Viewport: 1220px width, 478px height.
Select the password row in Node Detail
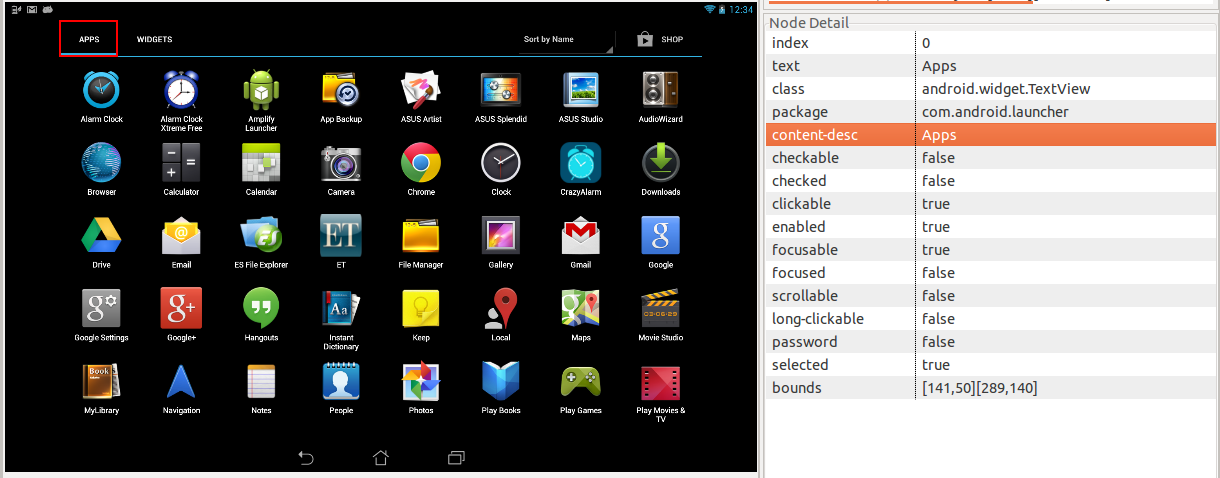[991, 341]
